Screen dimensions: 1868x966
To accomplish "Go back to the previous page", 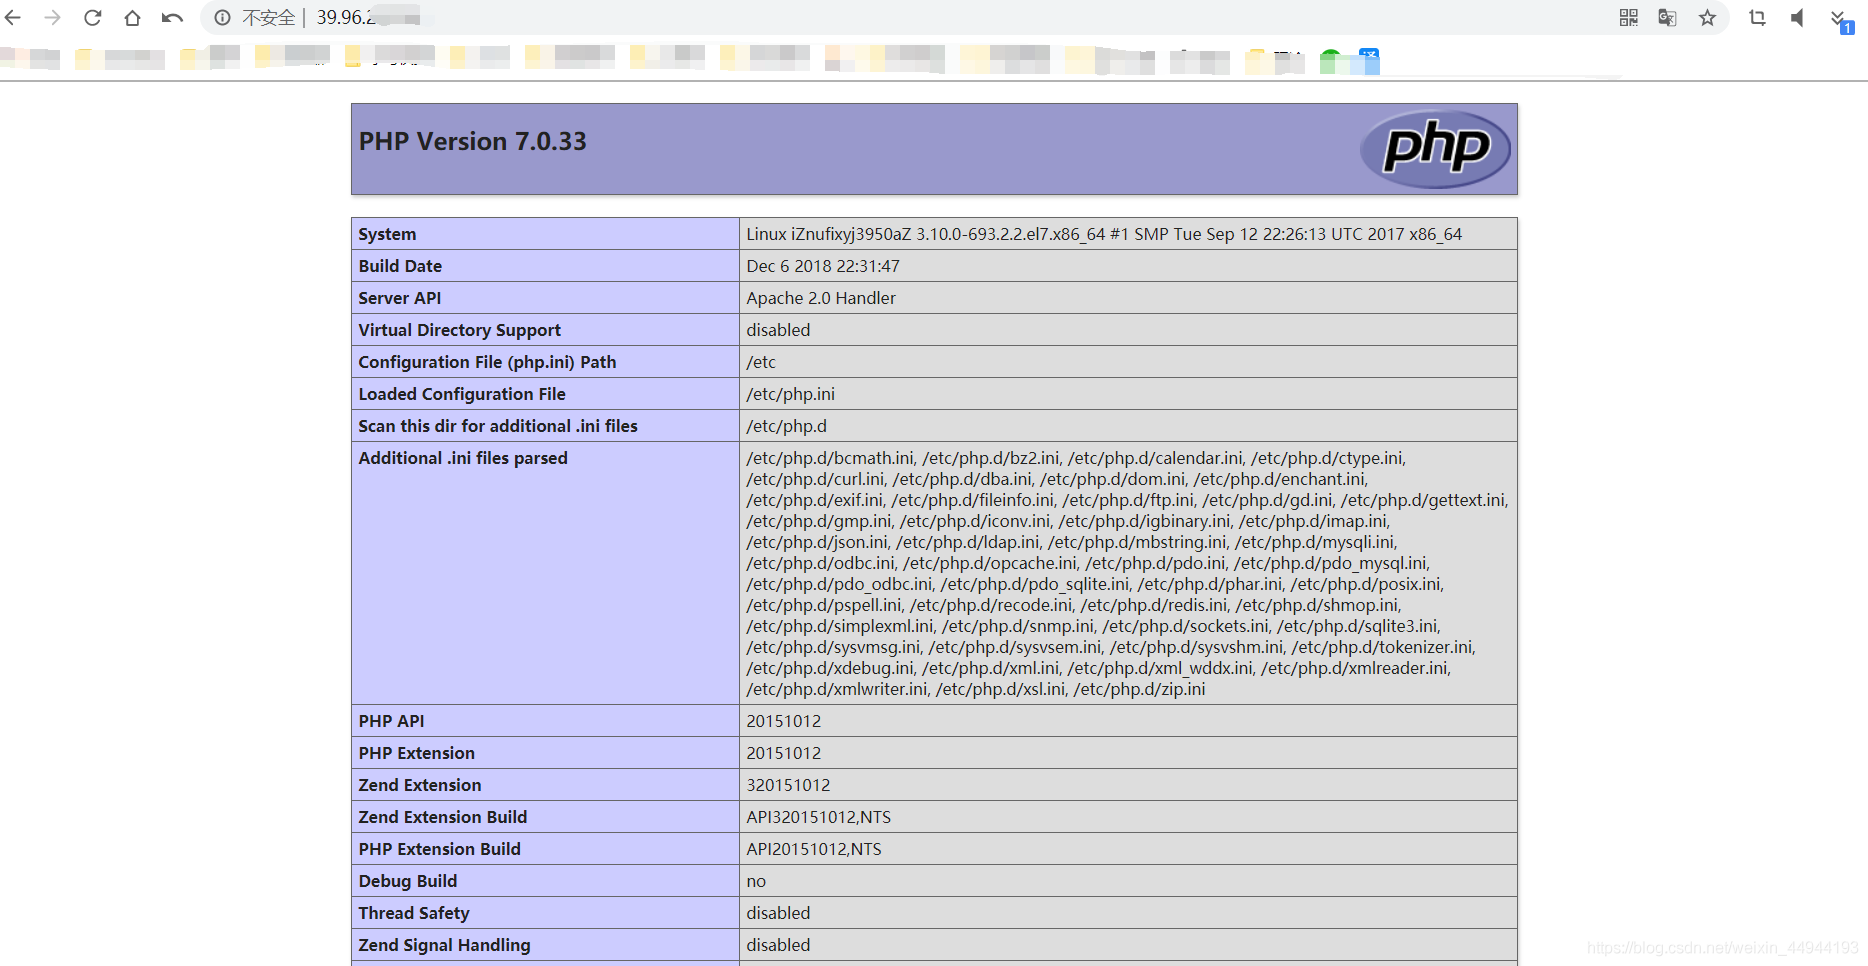I will [13, 18].
